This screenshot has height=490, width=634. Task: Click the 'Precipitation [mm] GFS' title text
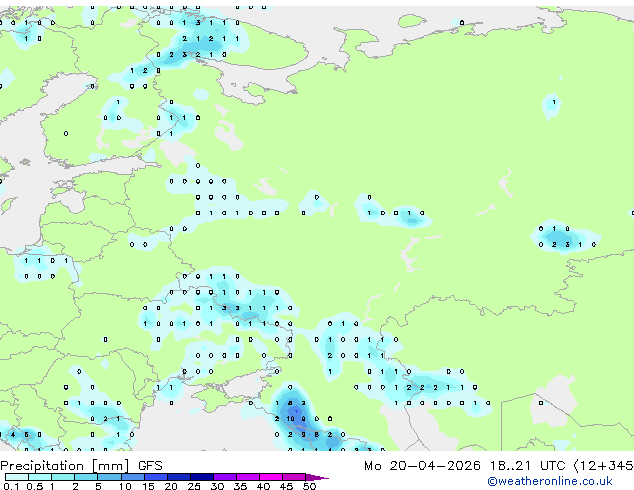click(81, 466)
